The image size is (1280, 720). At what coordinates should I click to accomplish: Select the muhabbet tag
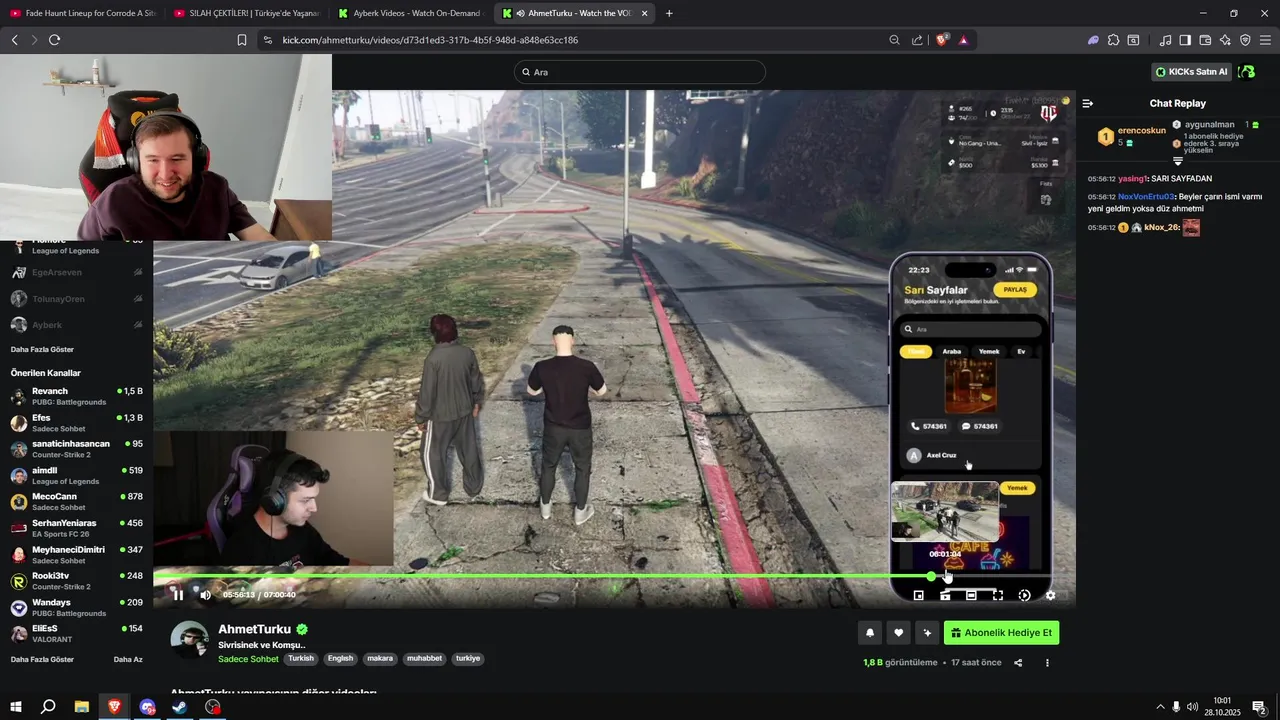424,659
